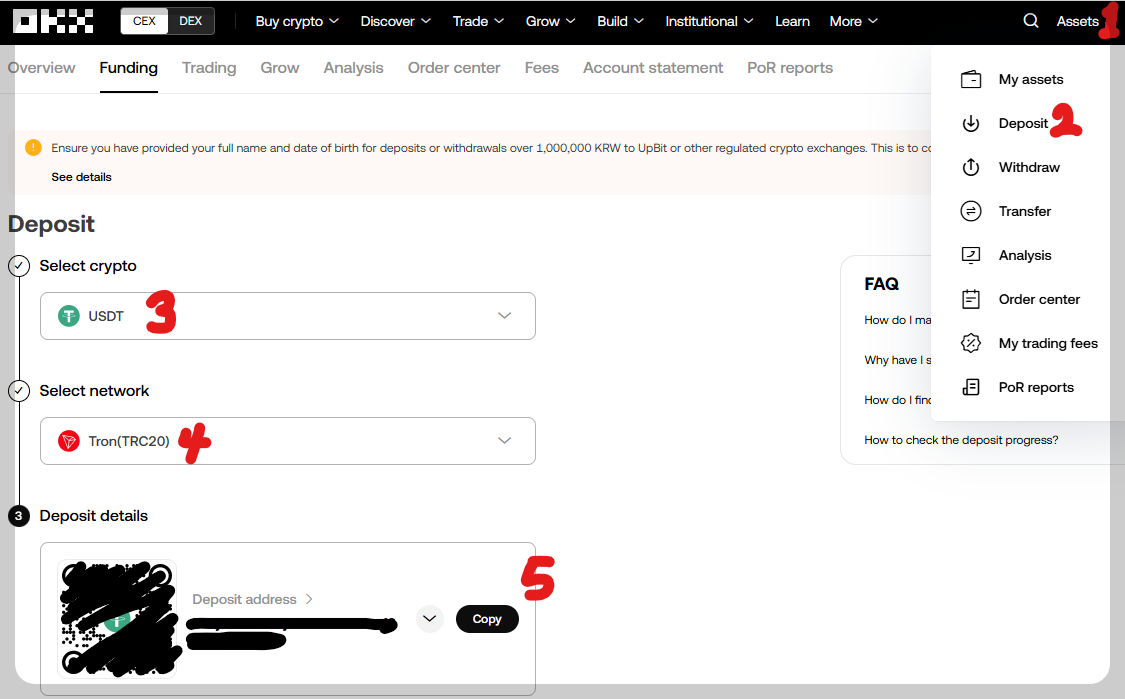Select Deposit in dropdown menu
Image resolution: width=1125 pixels, height=699 pixels.
pos(1023,123)
